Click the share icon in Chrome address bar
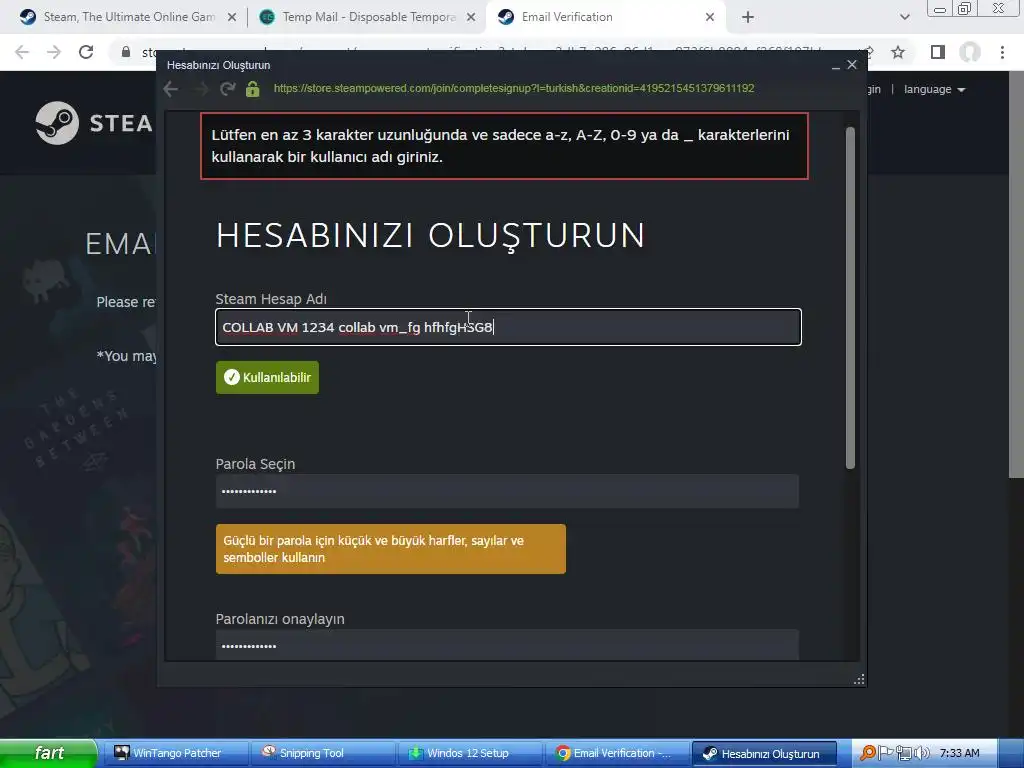 click(x=869, y=52)
